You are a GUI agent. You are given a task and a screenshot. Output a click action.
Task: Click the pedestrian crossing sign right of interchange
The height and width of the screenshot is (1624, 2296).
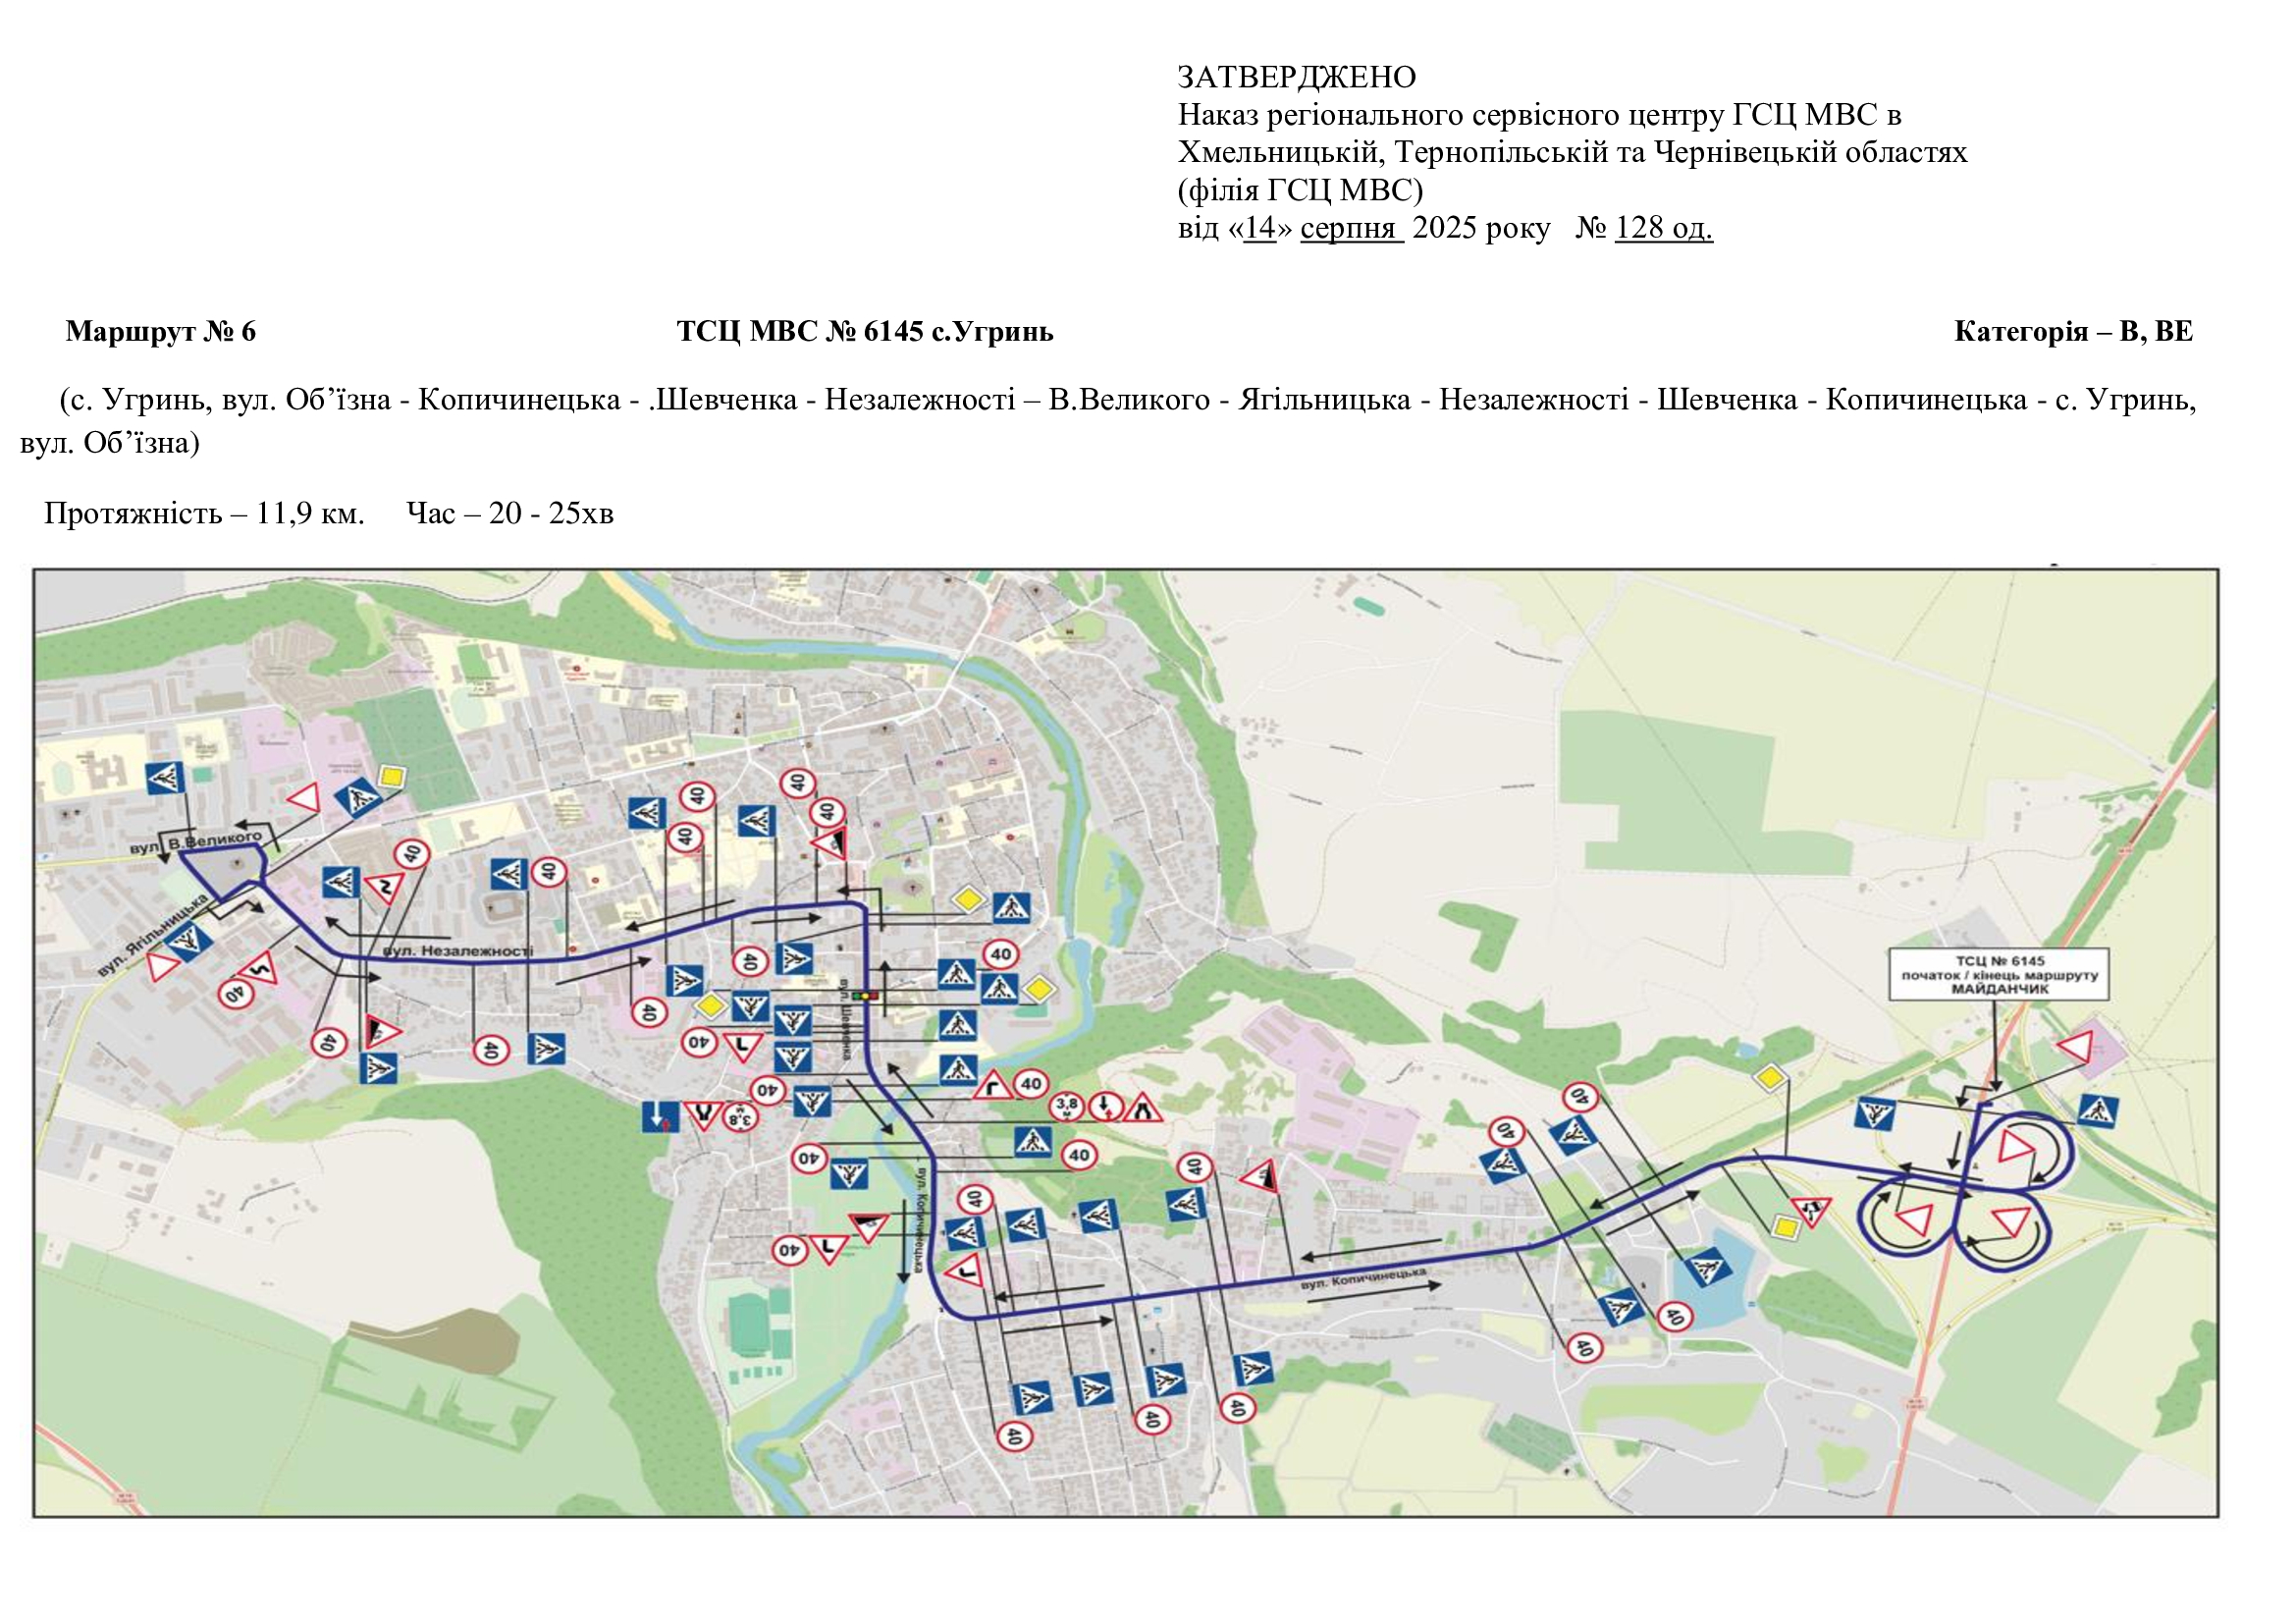point(2096,1110)
